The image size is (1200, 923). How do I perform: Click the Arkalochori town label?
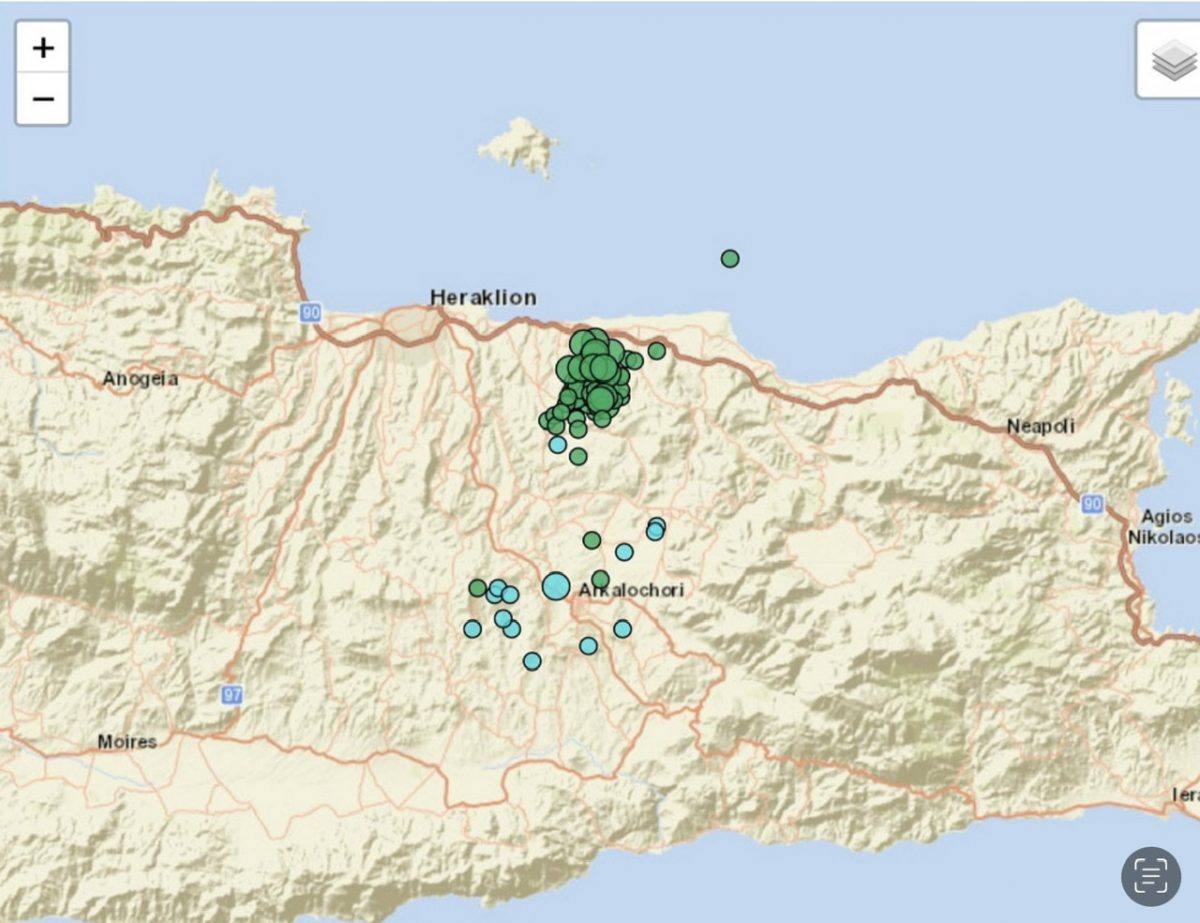pos(632,591)
